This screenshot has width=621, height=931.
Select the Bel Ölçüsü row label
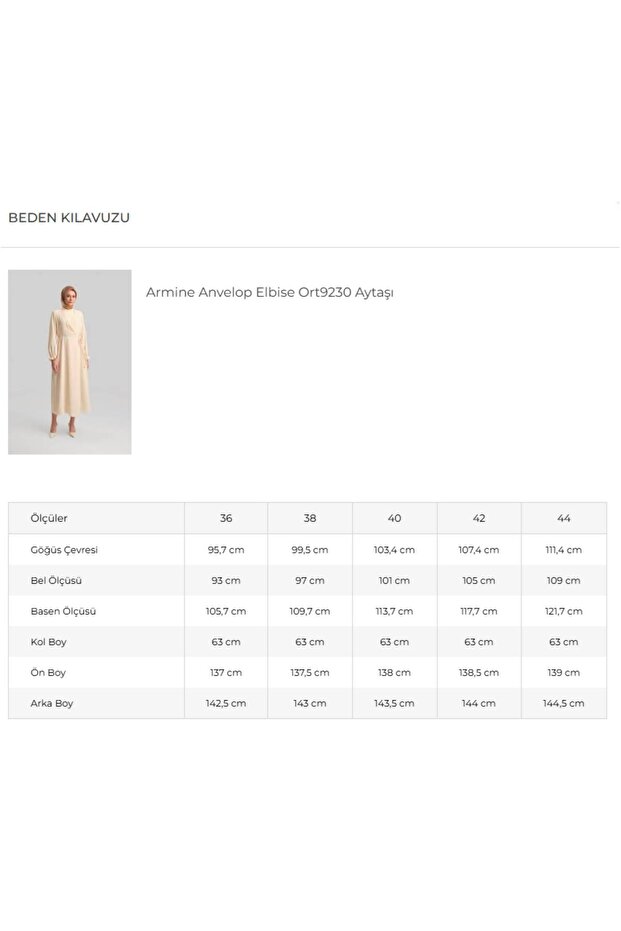coord(57,581)
